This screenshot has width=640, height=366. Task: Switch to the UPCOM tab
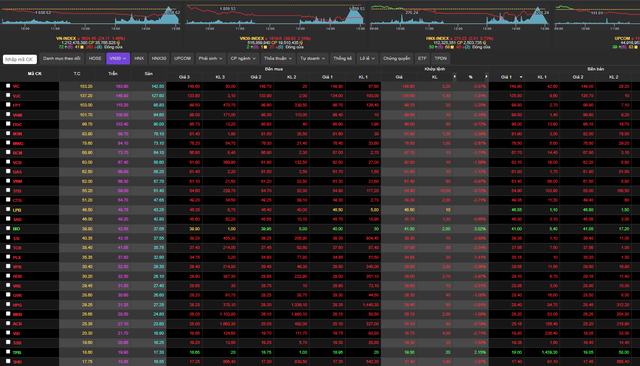coord(182,58)
